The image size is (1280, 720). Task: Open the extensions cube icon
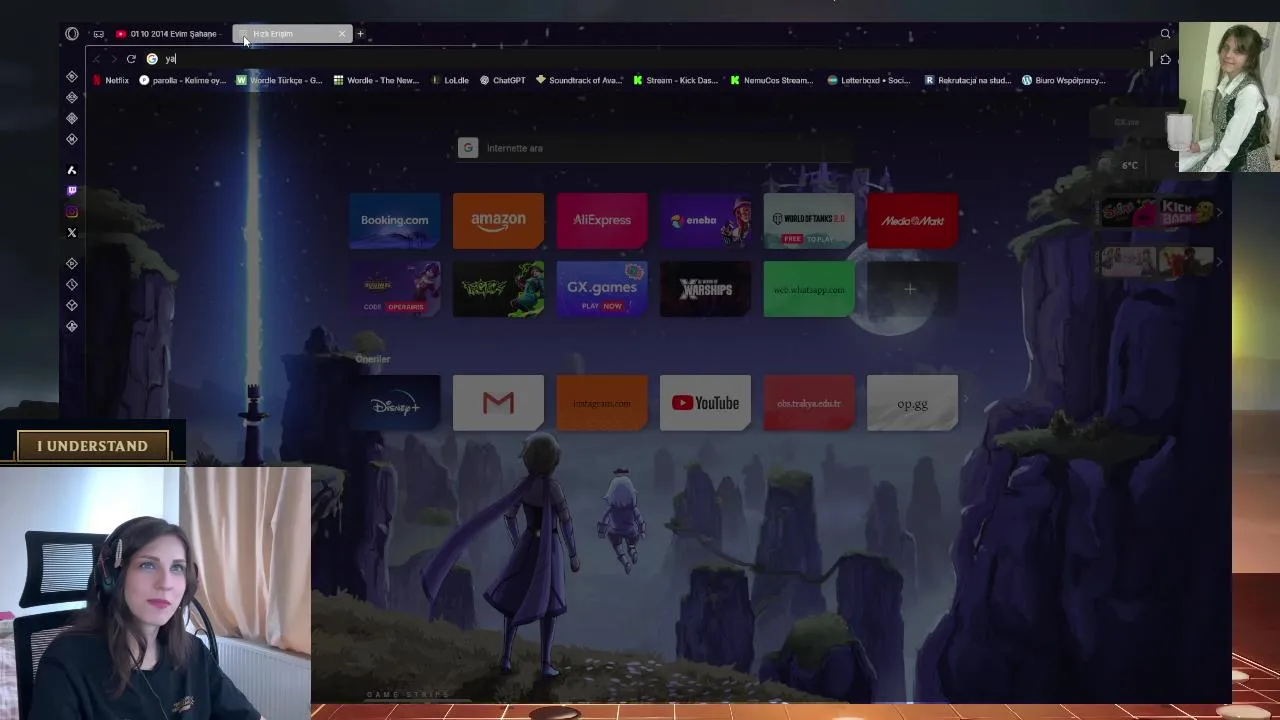(1165, 60)
